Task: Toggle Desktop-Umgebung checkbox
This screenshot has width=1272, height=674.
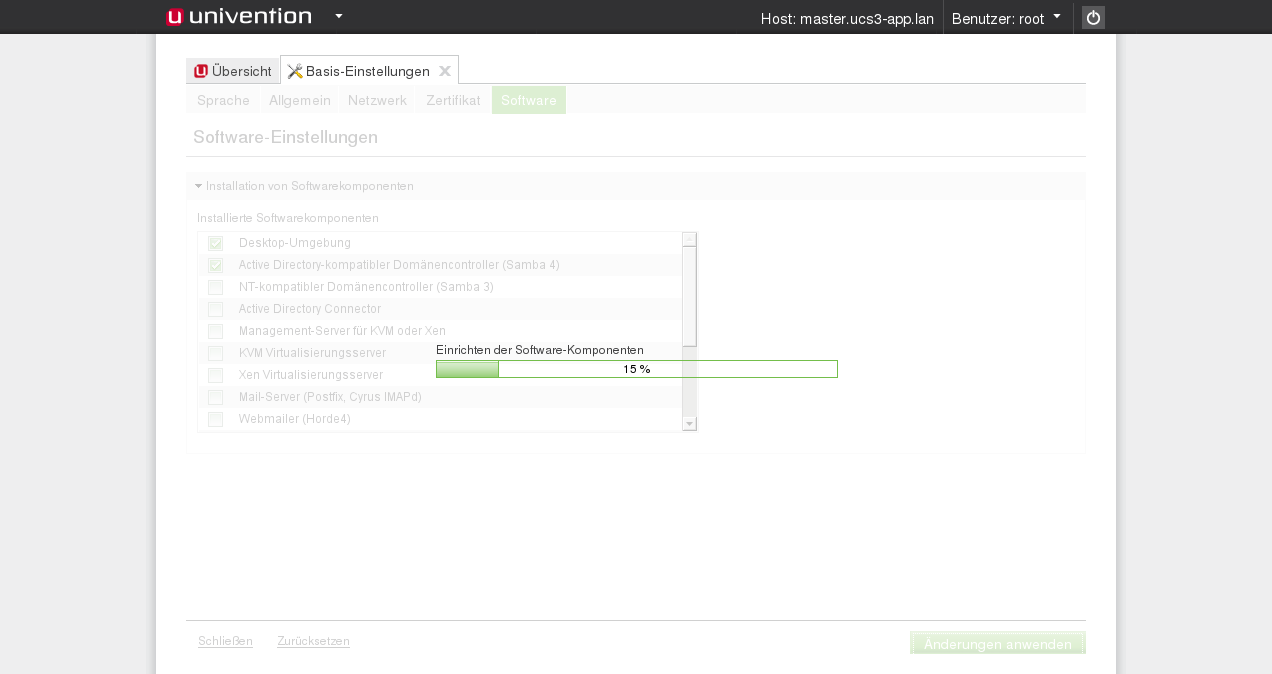Action: point(215,243)
